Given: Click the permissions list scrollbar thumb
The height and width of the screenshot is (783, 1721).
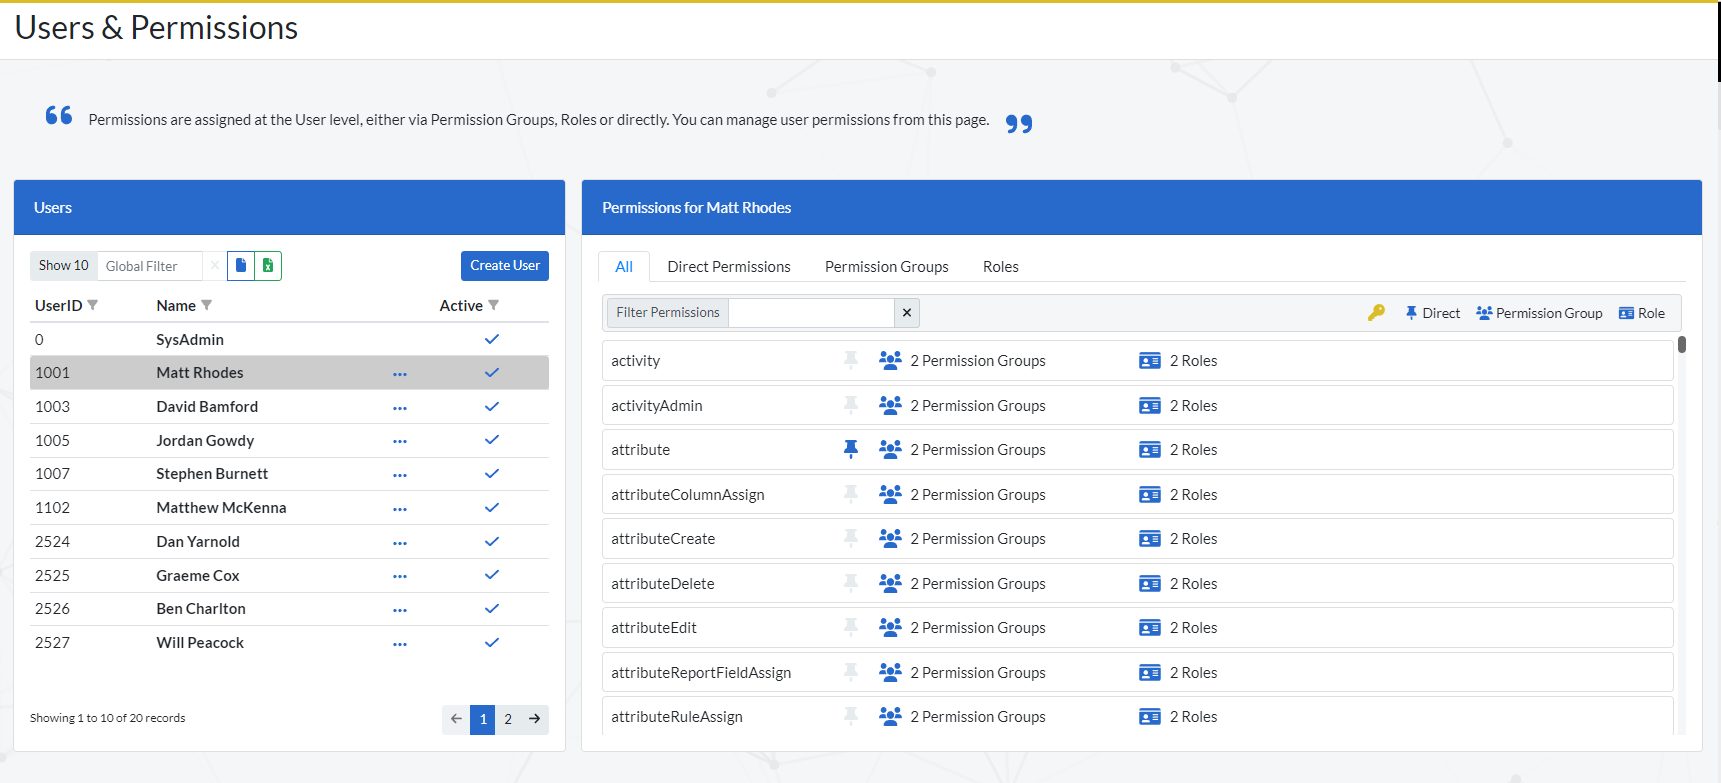Looking at the screenshot, I should (1682, 345).
